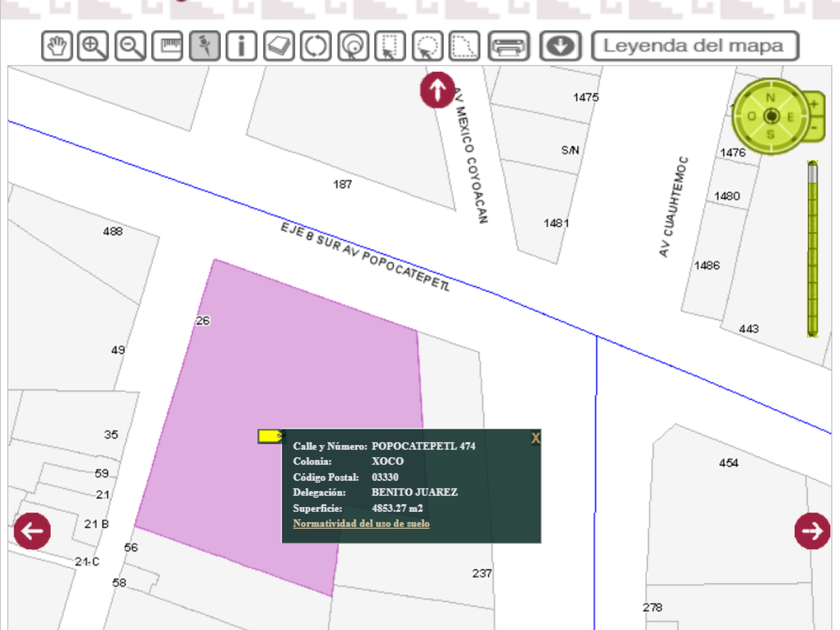Pan map east with right arrow

click(x=812, y=531)
